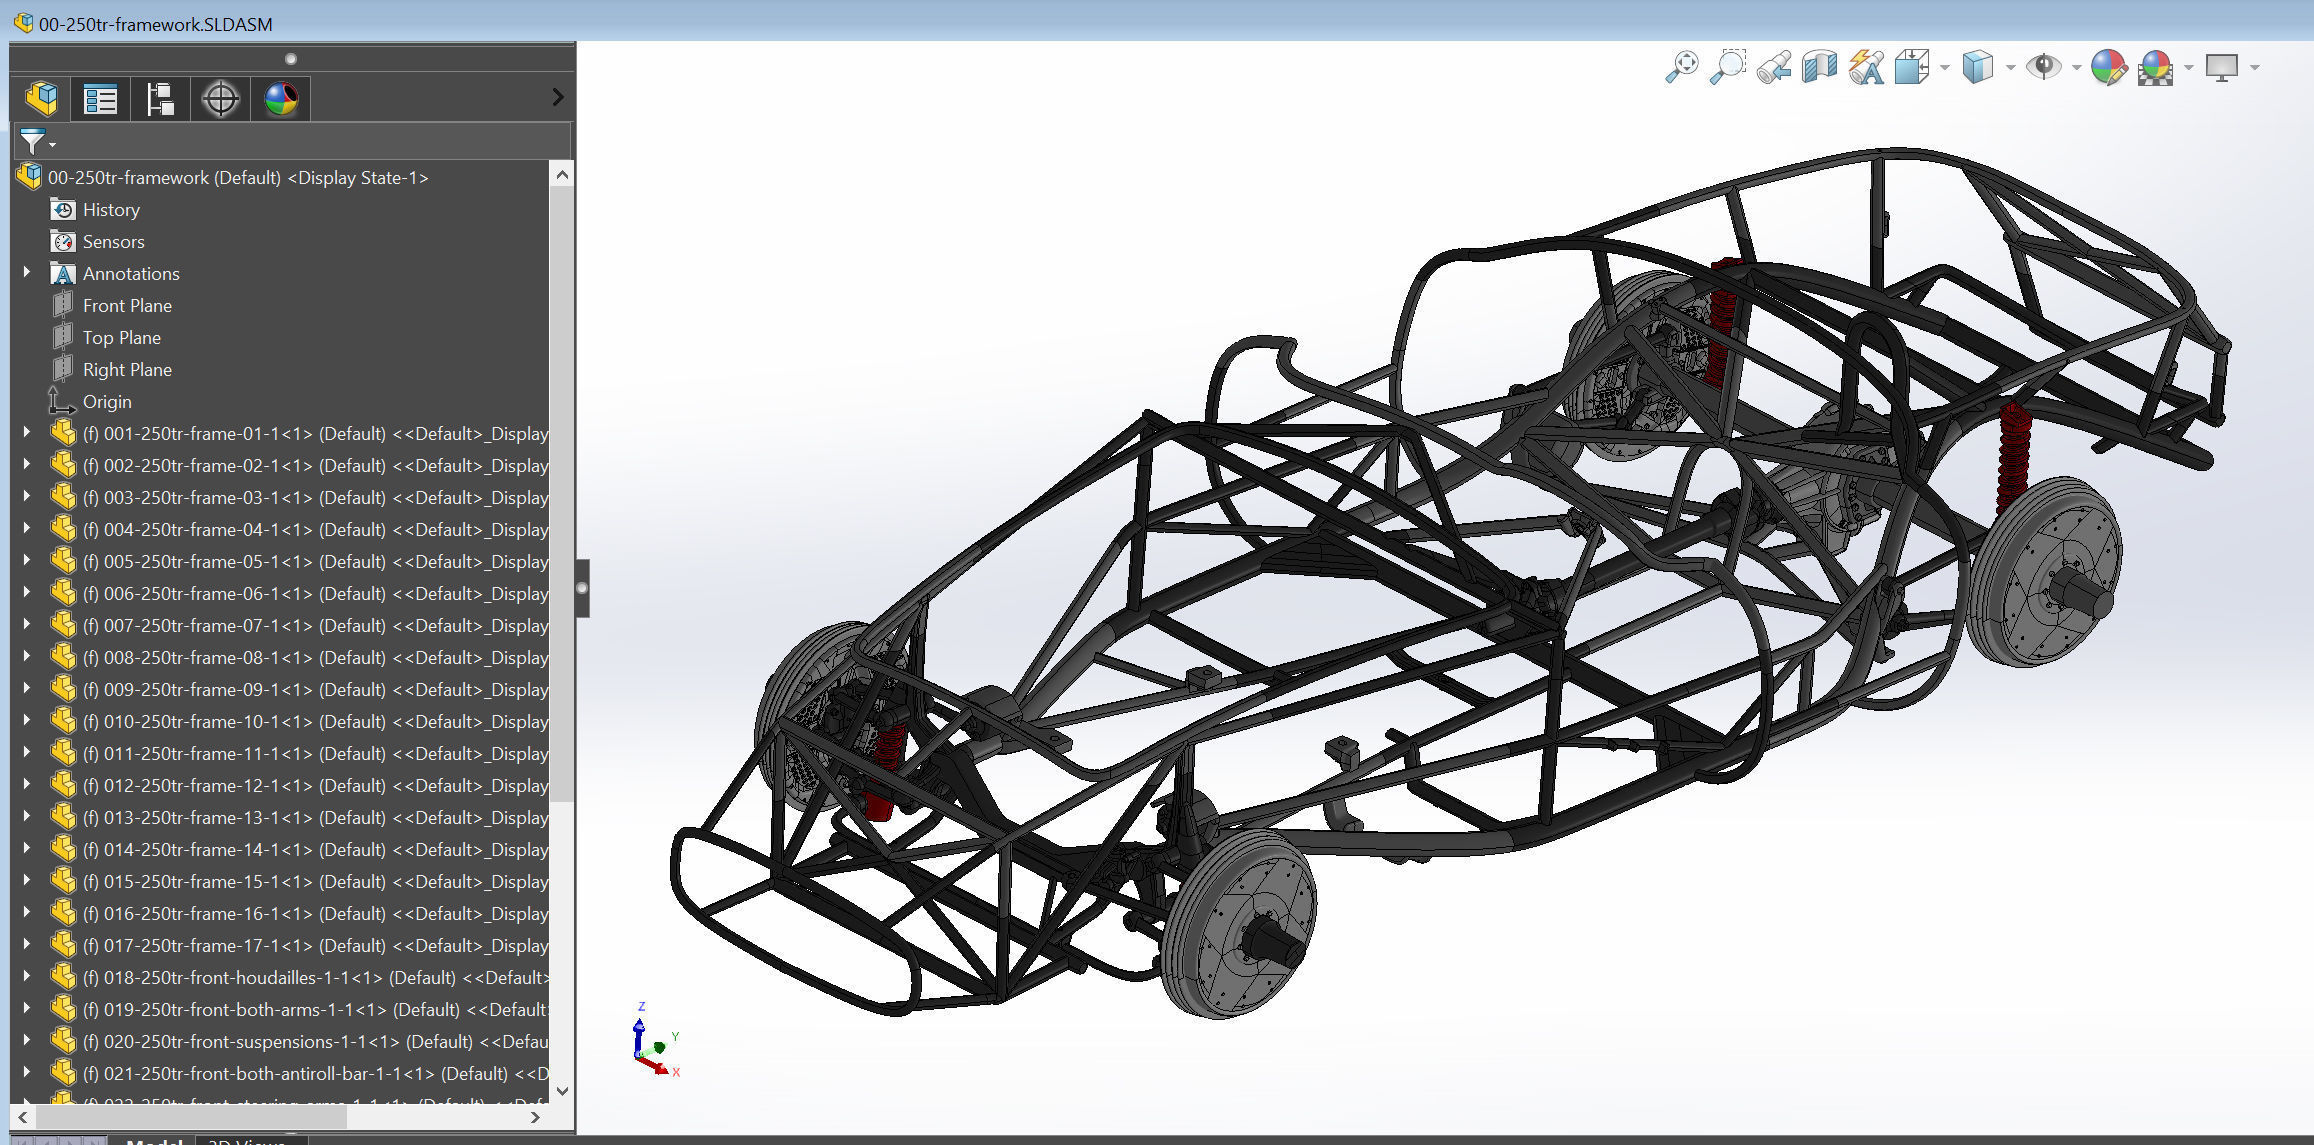Click the Hide/Show Items eye icon
2314x1145 pixels.
tap(2043, 67)
